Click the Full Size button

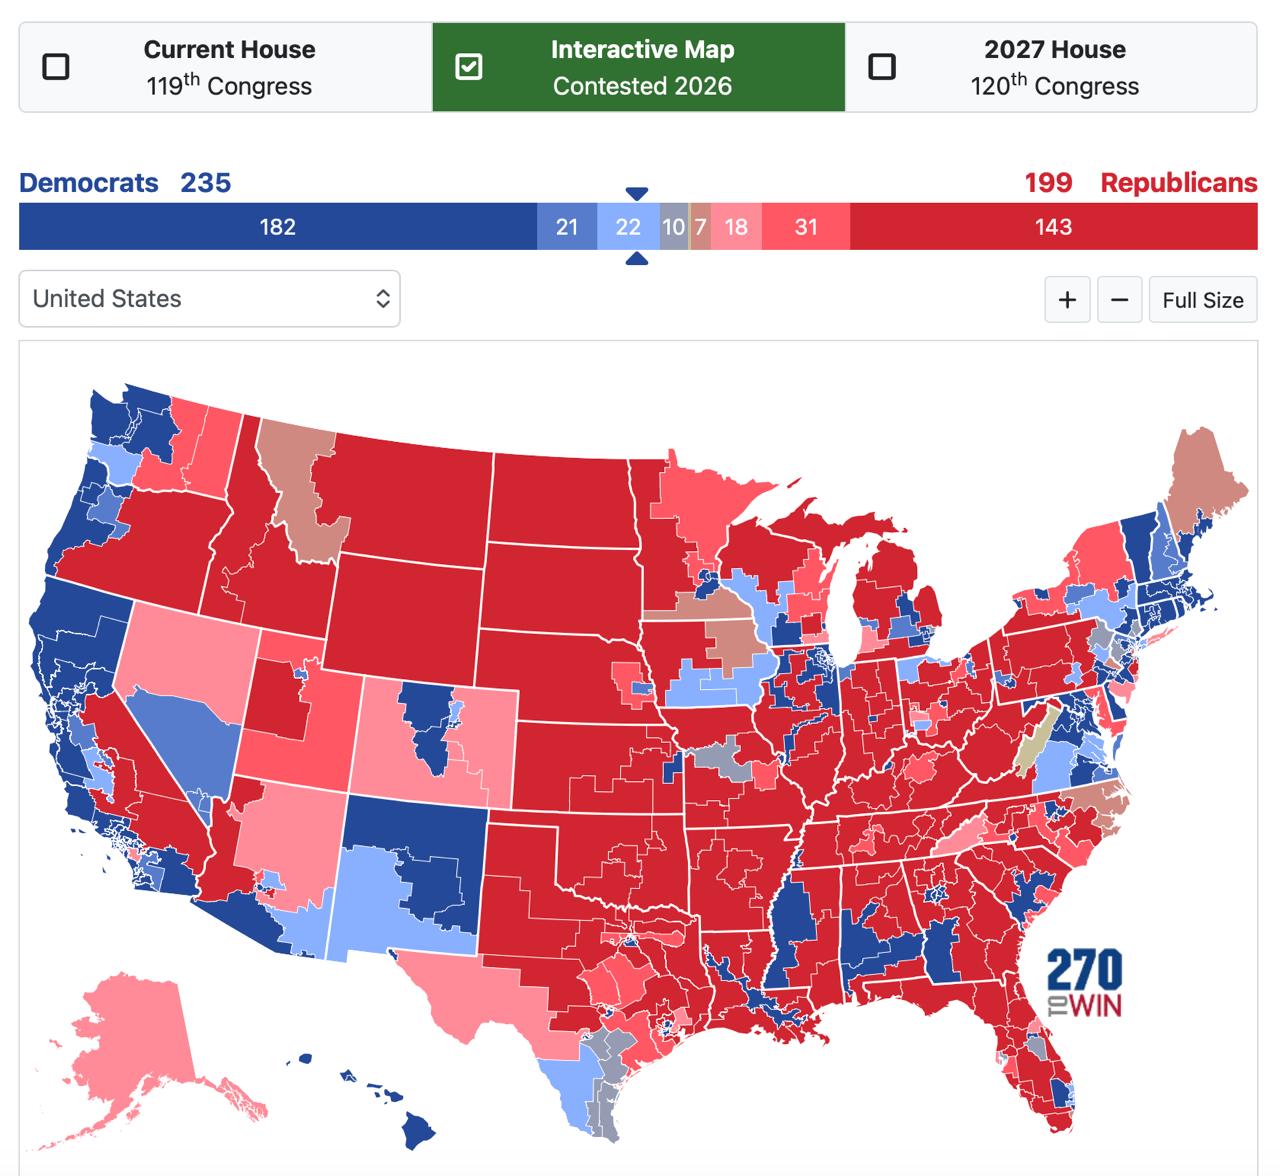(1202, 300)
